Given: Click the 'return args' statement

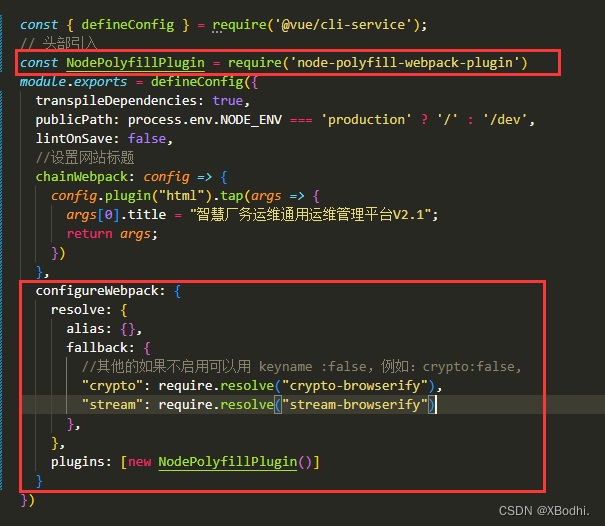Looking at the screenshot, I should [112, 234].
